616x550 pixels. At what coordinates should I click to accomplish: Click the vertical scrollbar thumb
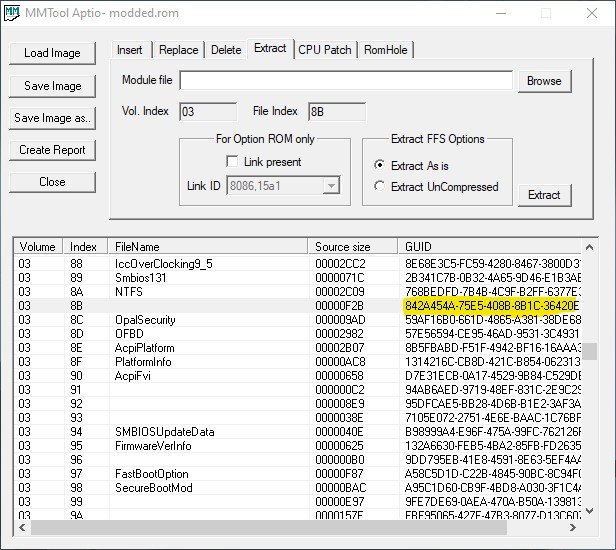pos(589,351)
